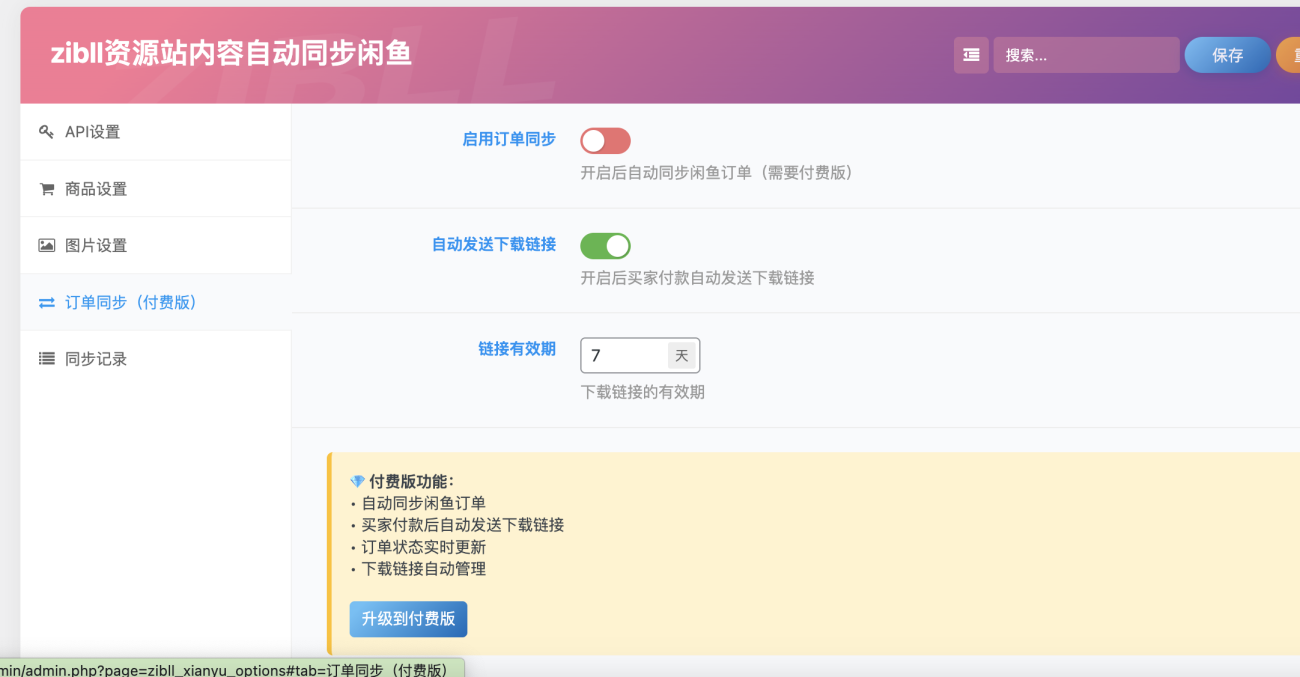Select the 同步记录 tab
The height and width of the screenshot is (677, 1300).
point(96,359)
